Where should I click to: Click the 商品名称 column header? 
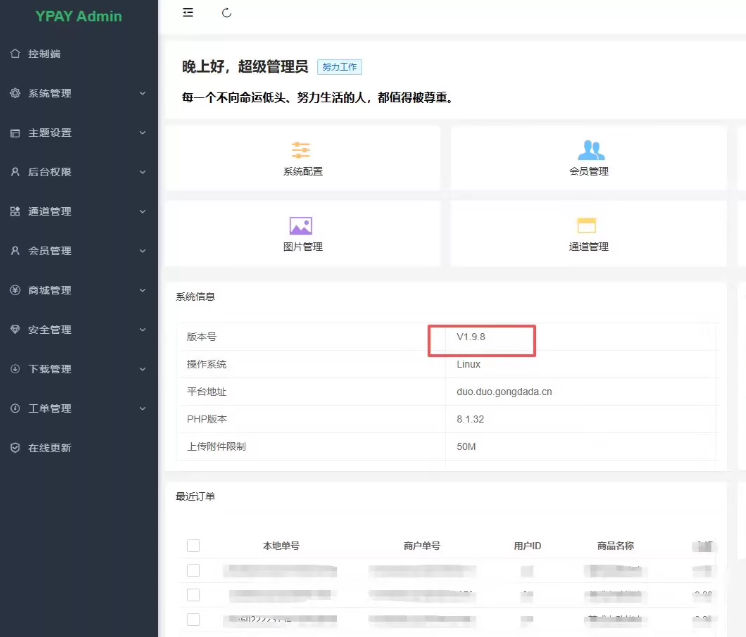click(x=615, y=546)
